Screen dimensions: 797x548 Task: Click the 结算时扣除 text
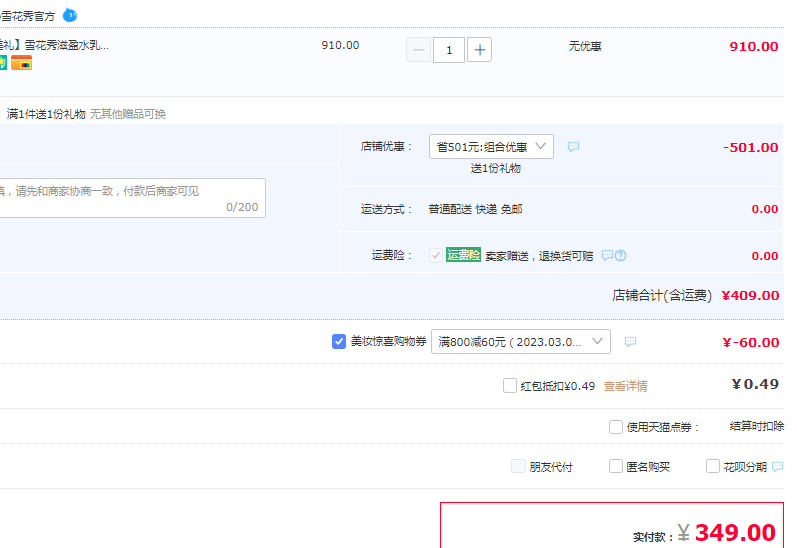click(757, 426)
